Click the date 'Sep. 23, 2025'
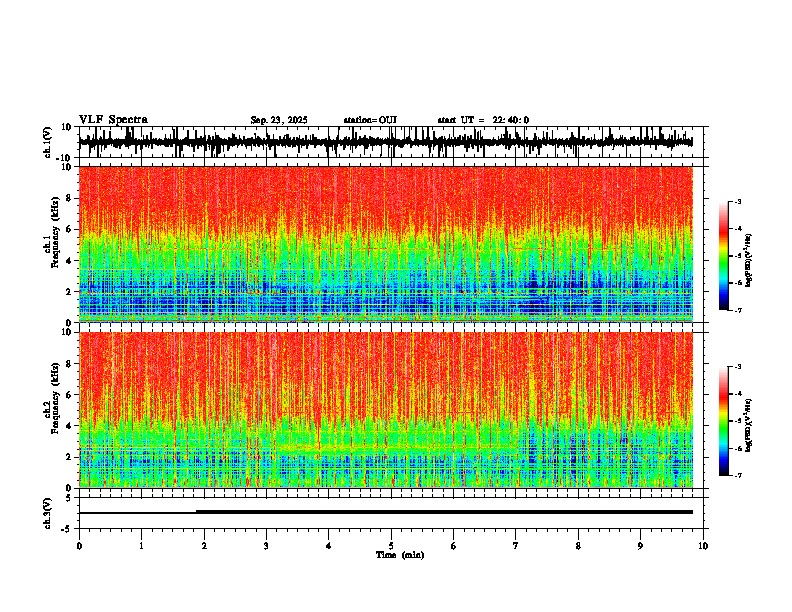The image size is (792, 612). pos(279,120)
